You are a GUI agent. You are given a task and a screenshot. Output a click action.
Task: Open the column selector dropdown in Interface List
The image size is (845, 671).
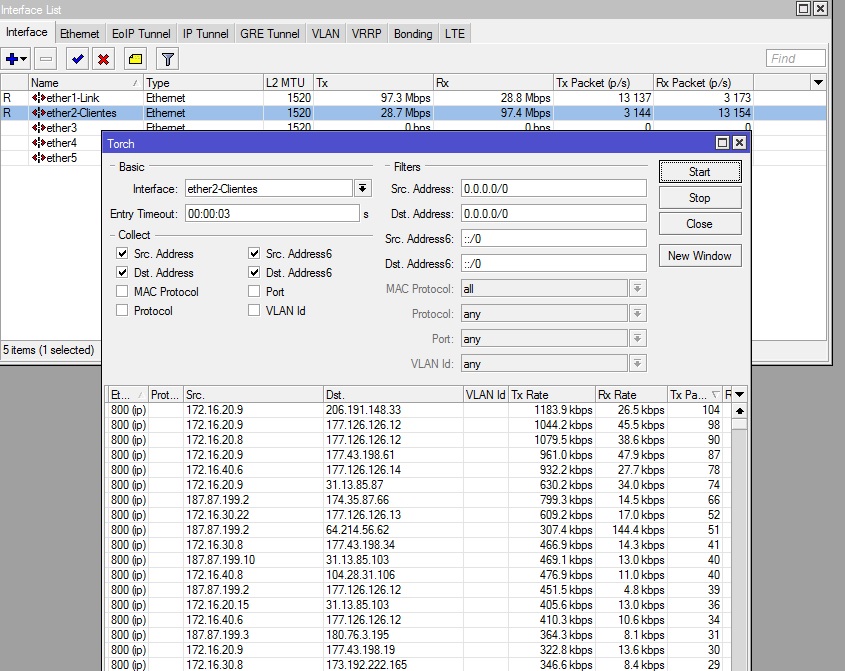tap(819, 83)
